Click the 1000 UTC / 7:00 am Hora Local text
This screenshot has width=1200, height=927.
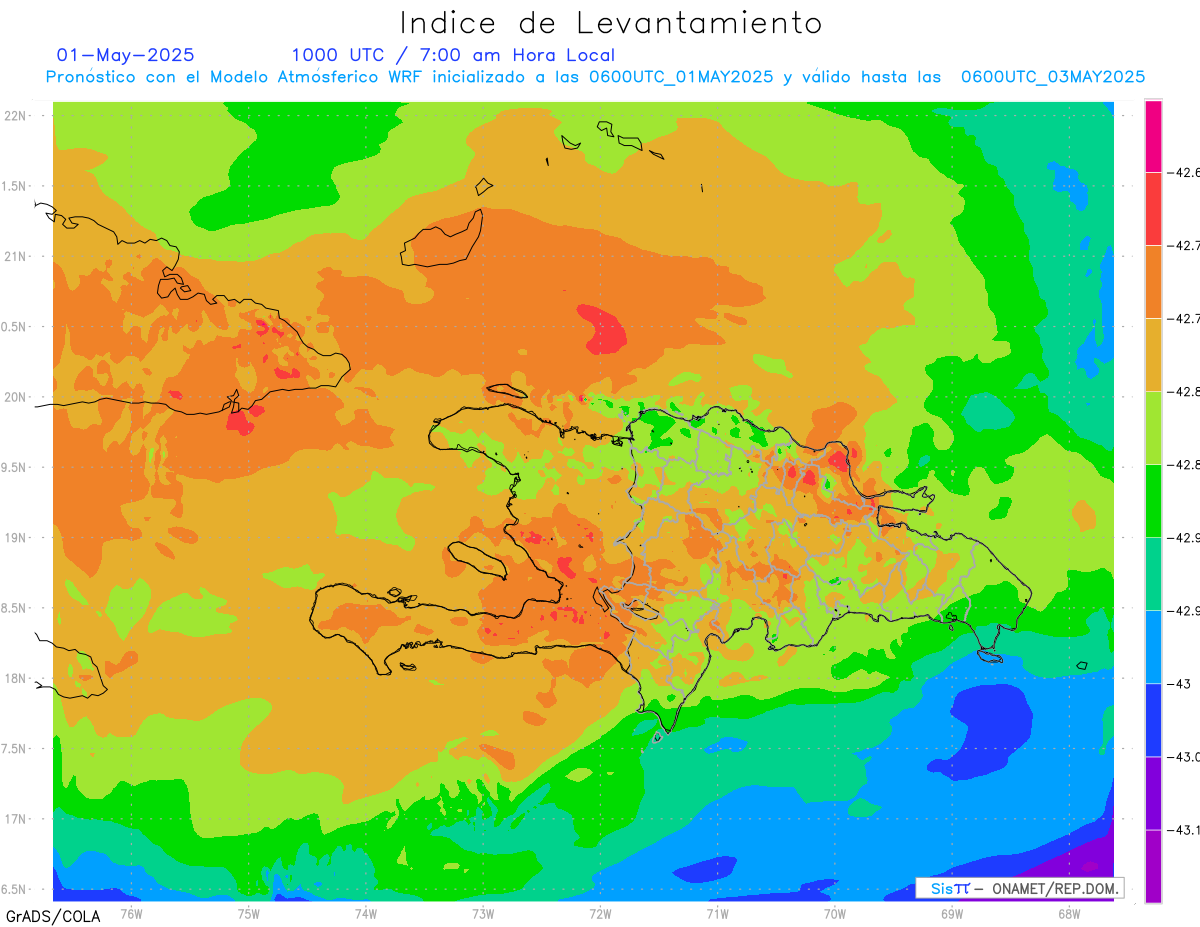[x=453, y=55]
